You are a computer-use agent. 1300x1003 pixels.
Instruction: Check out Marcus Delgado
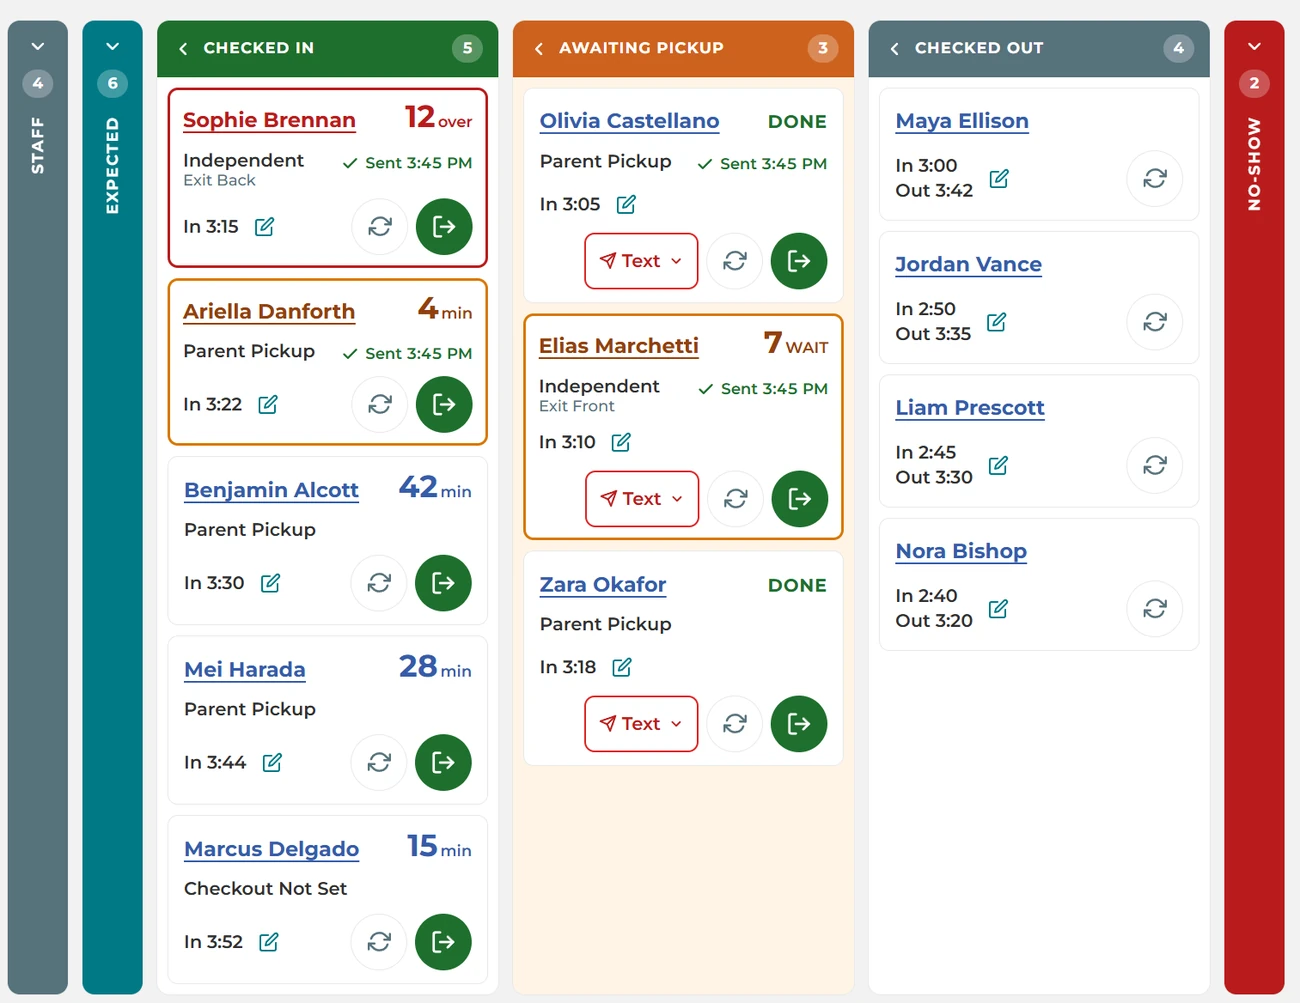[x=443, y=942]
